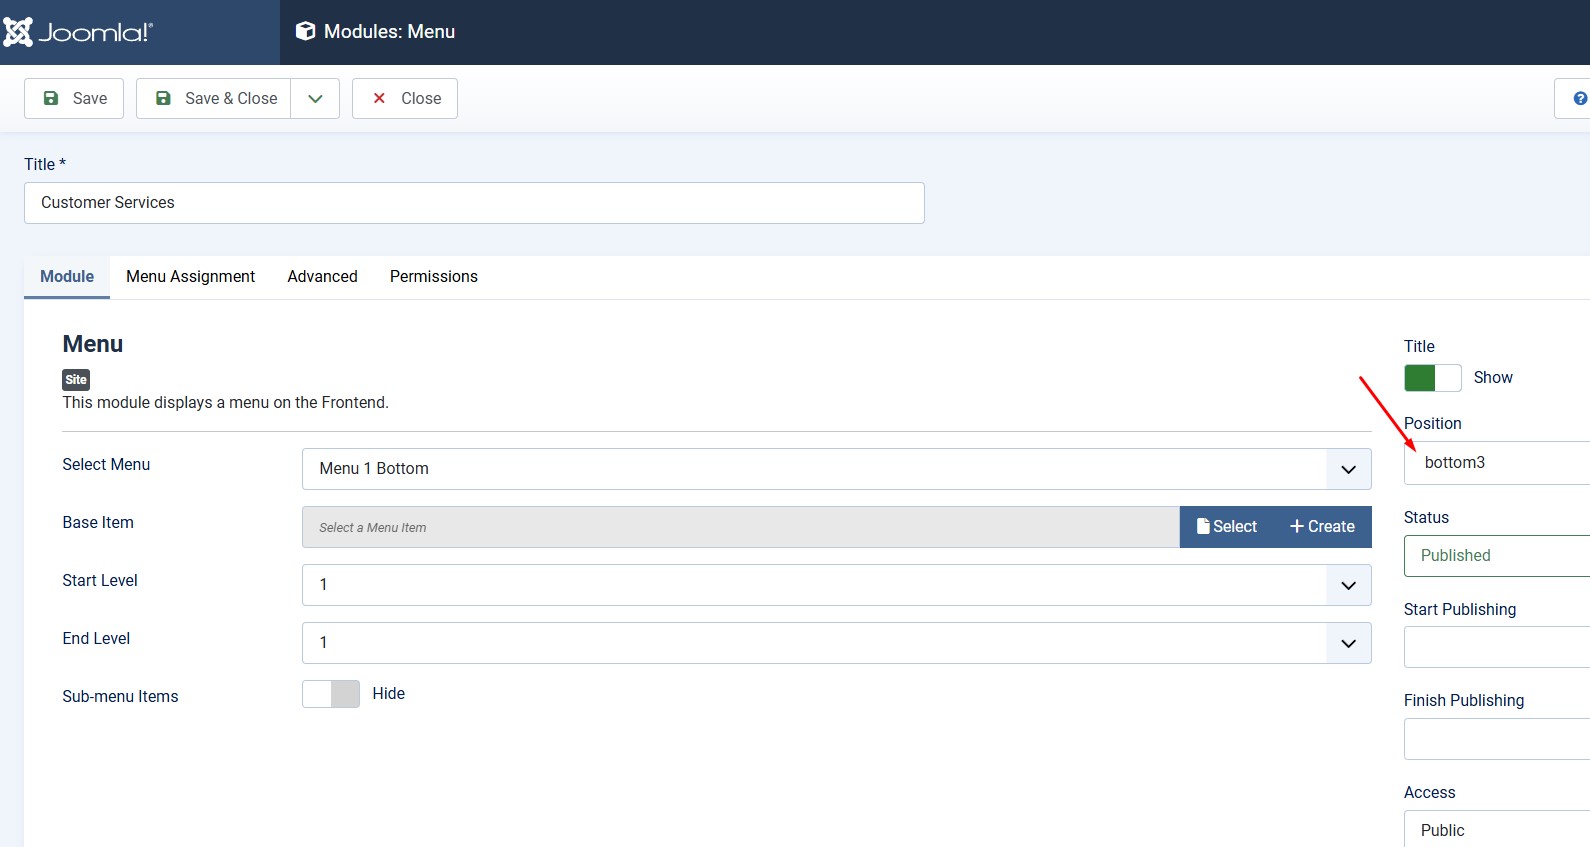Open the help question mark icon
The image size is (1590, 847).
(x=1580, y=98)
